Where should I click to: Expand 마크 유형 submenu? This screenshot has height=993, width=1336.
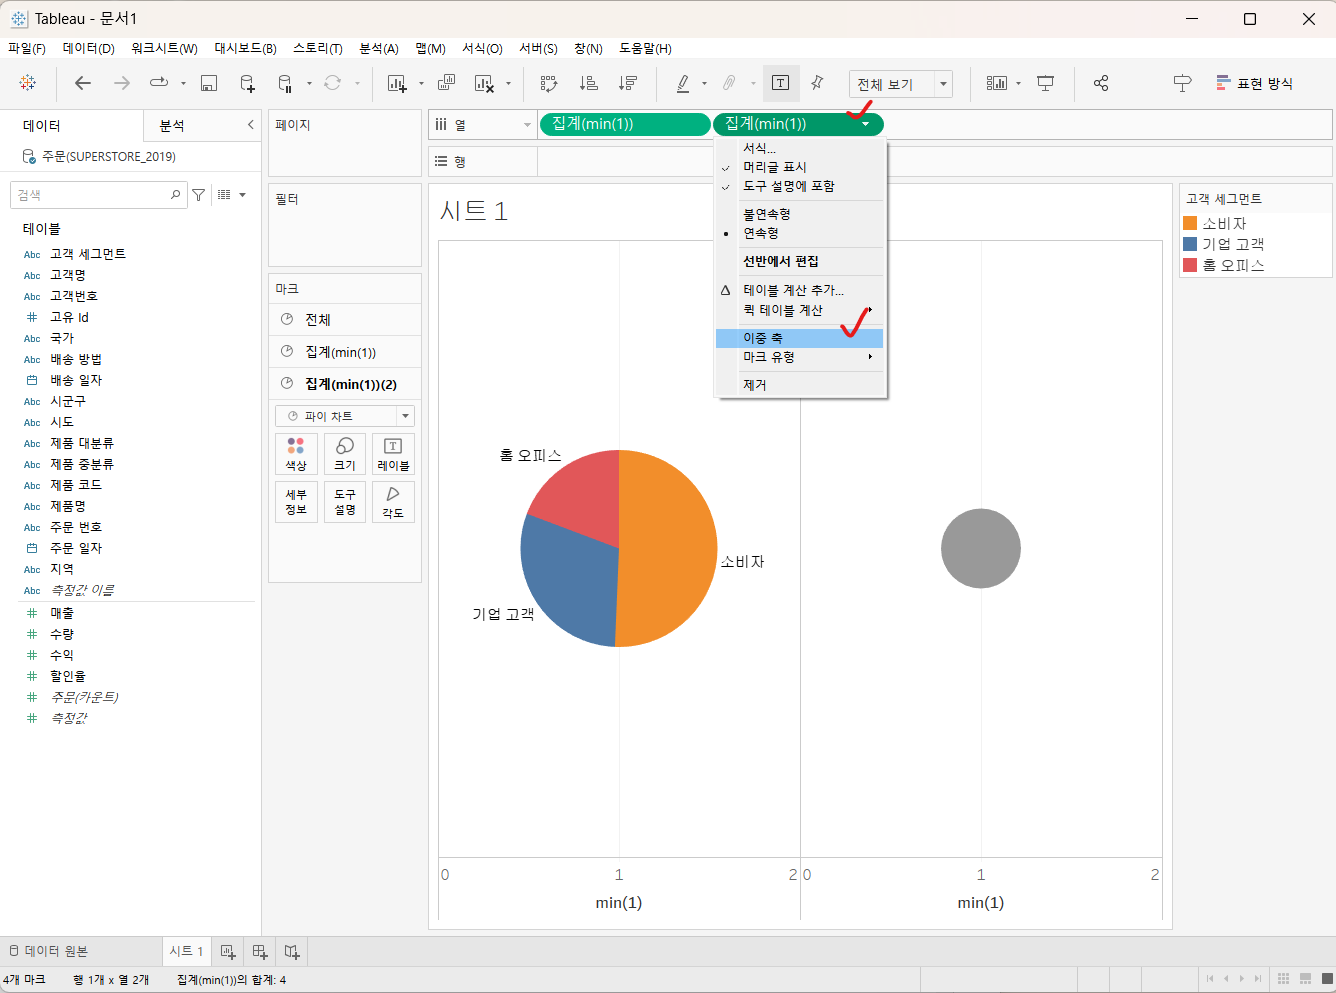[800, 357]
